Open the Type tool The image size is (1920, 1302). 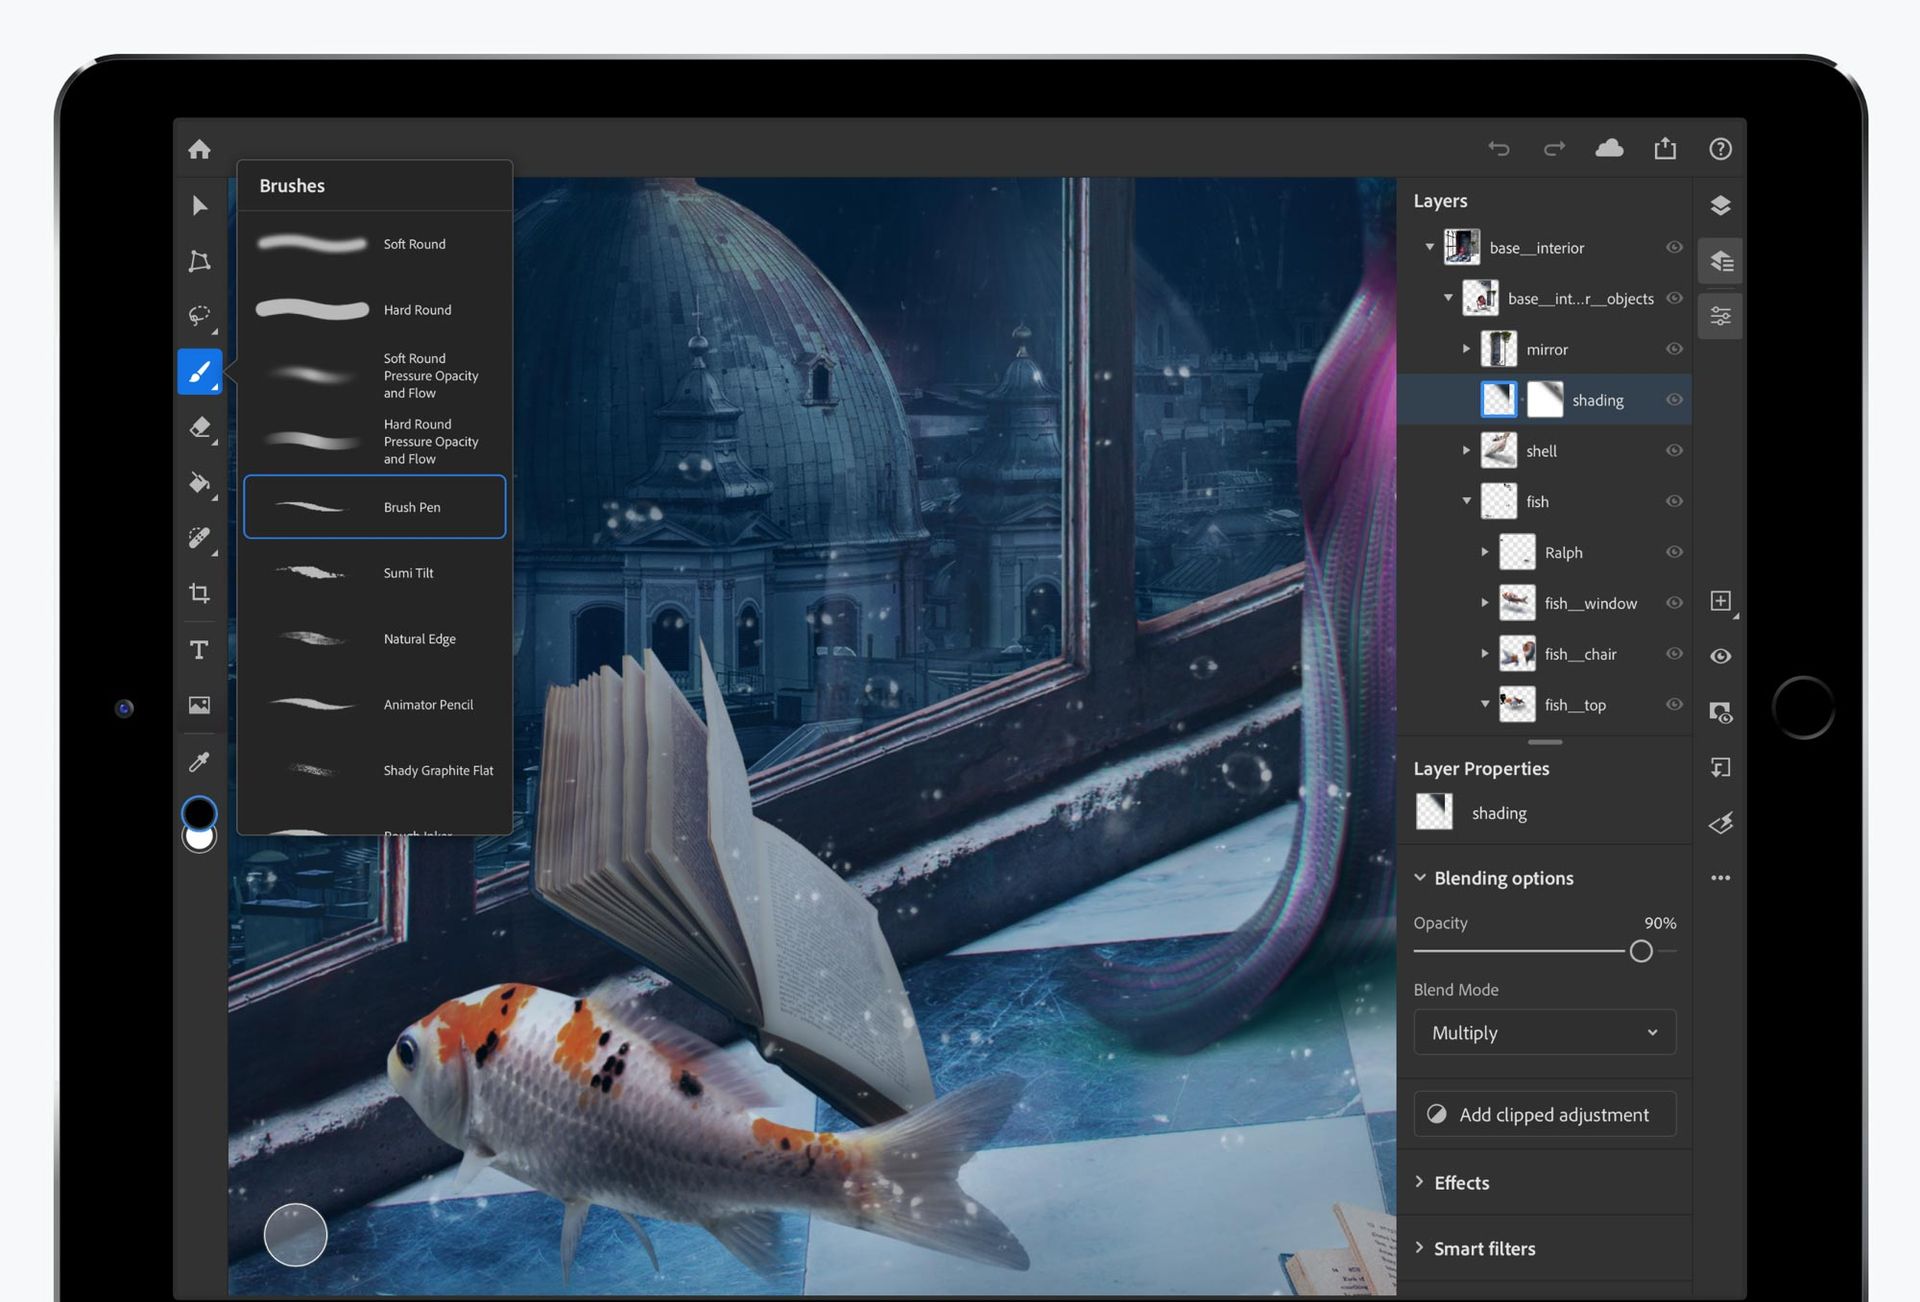[199, 650]
